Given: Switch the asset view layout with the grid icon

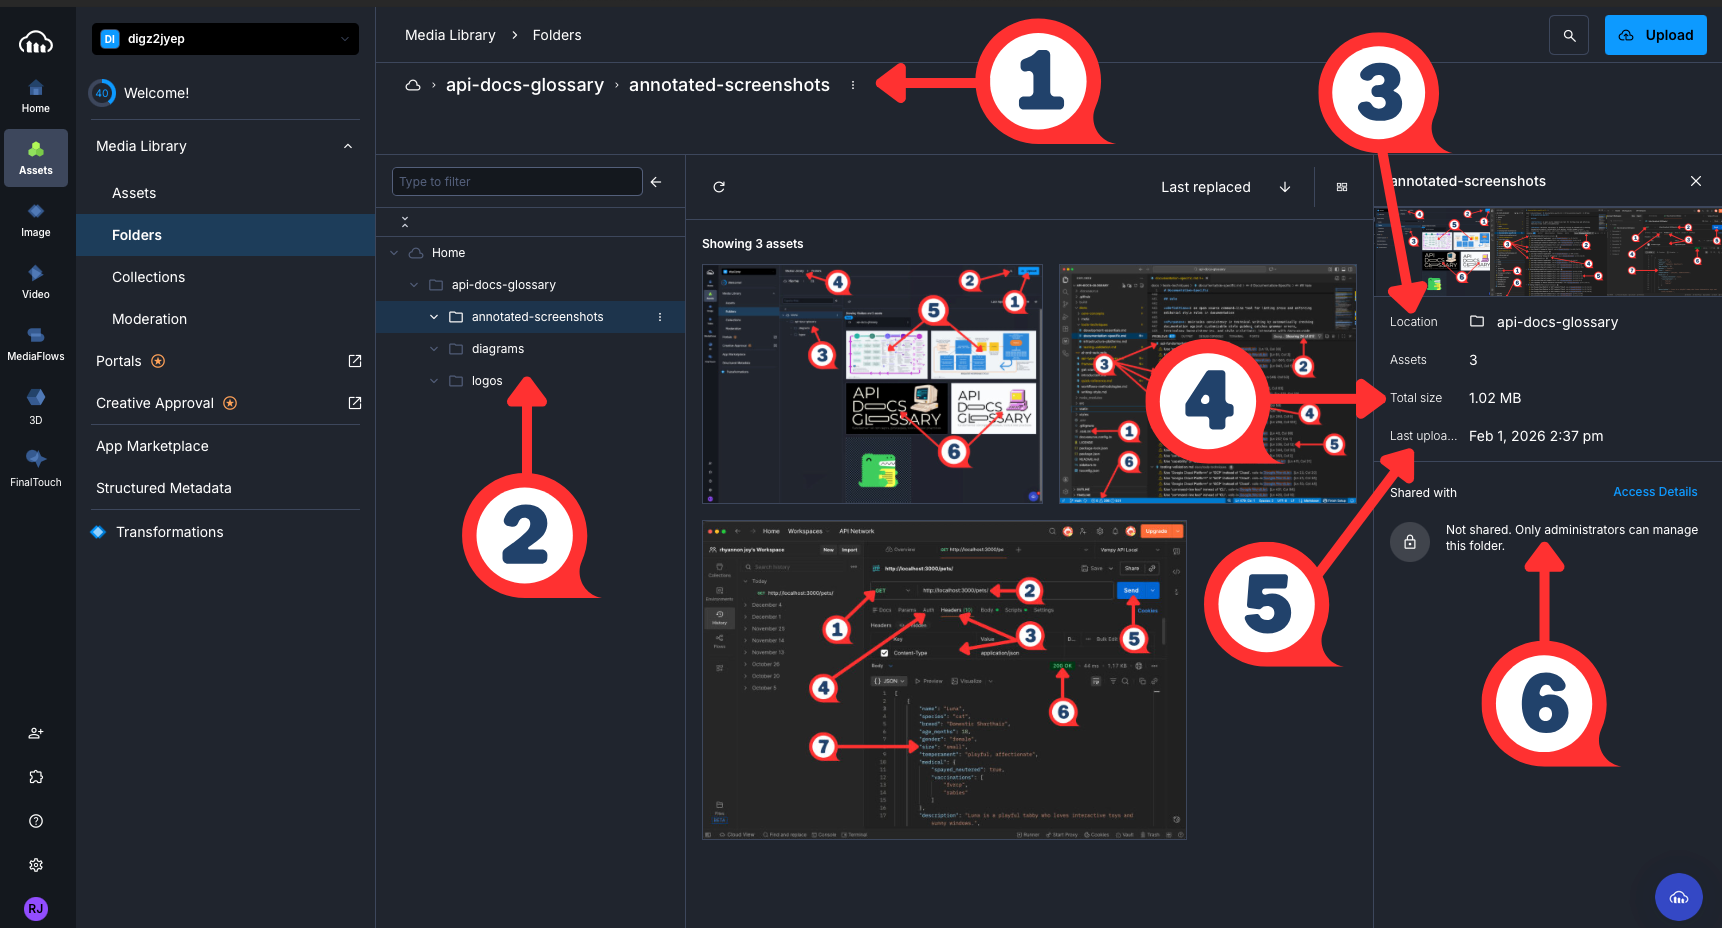Looking at the screenshot, I should 1342,187.
